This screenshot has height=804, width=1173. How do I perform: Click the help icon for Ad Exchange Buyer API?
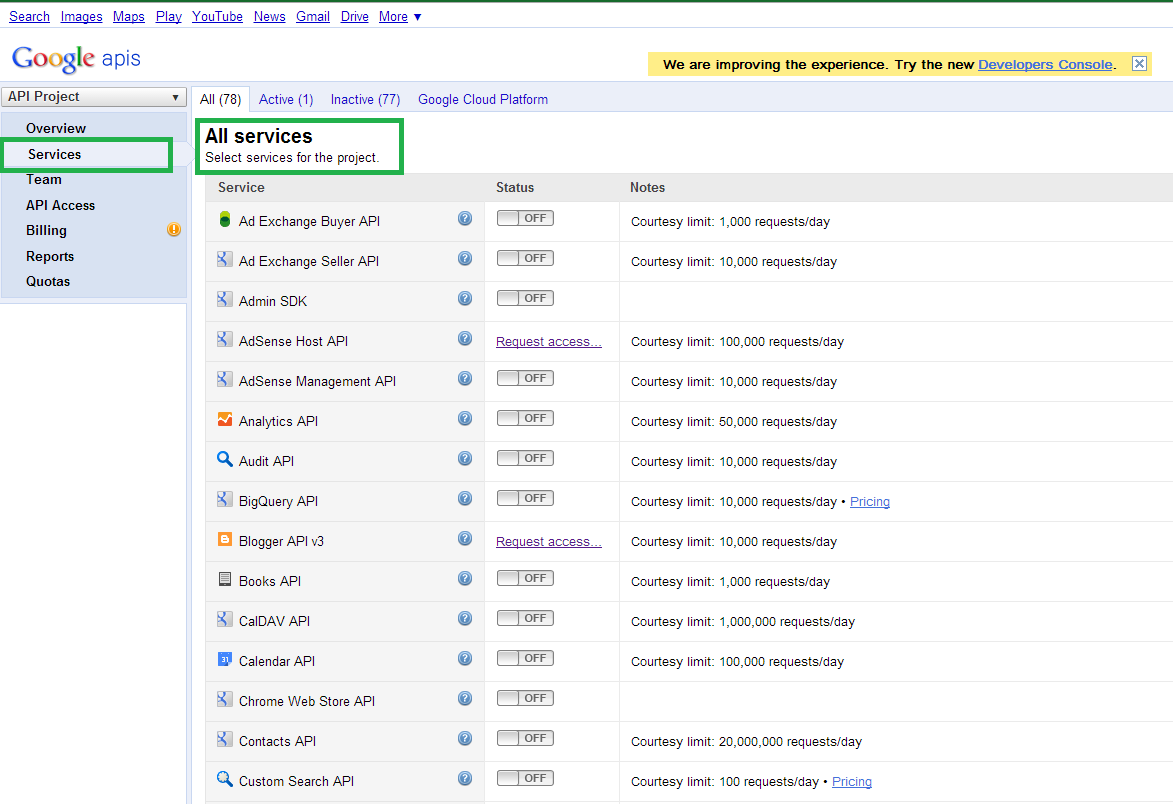pyautogui.click(x=465, y=218)
